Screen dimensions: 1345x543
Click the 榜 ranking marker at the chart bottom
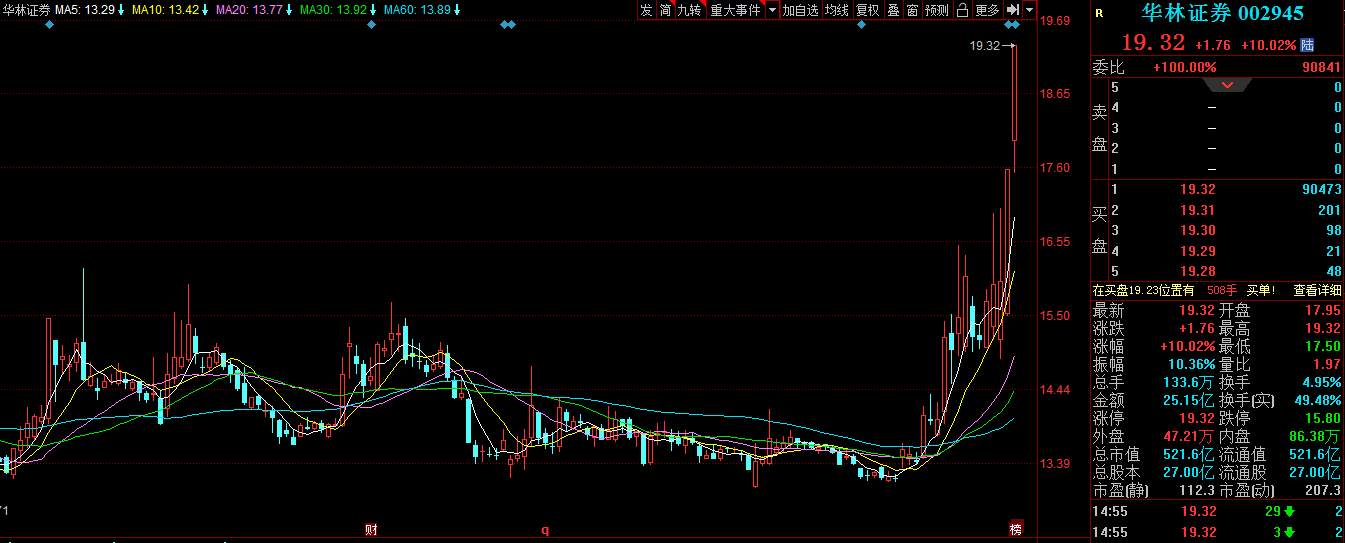1016,528
